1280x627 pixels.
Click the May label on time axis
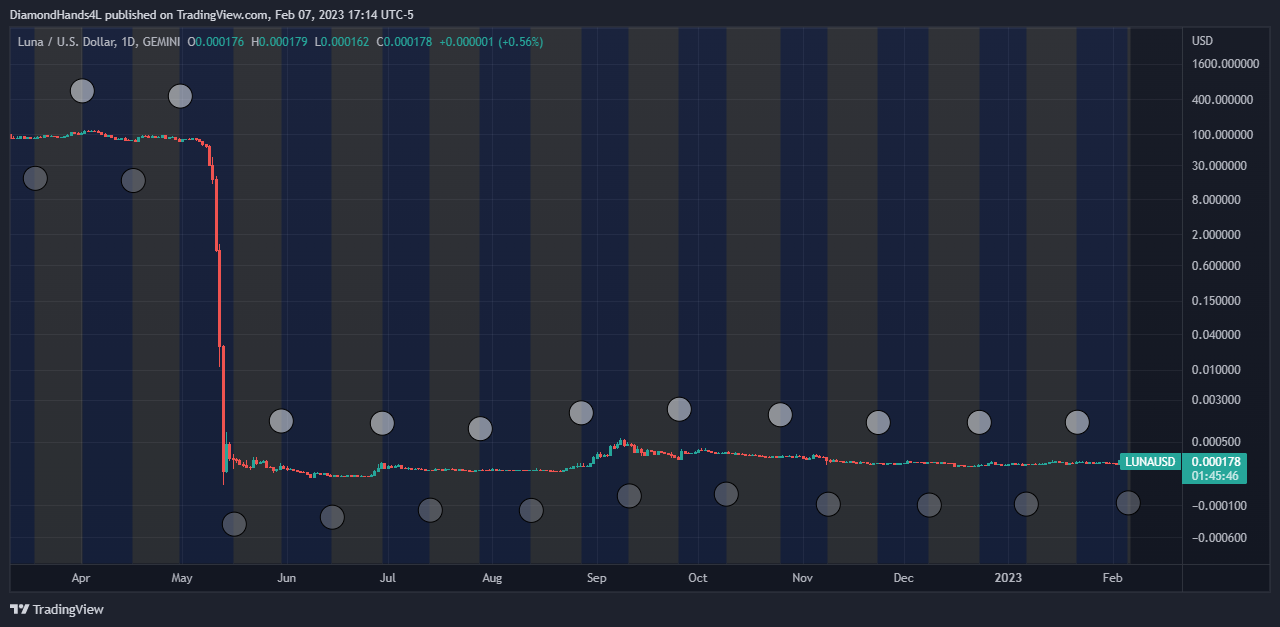[182, 578]
